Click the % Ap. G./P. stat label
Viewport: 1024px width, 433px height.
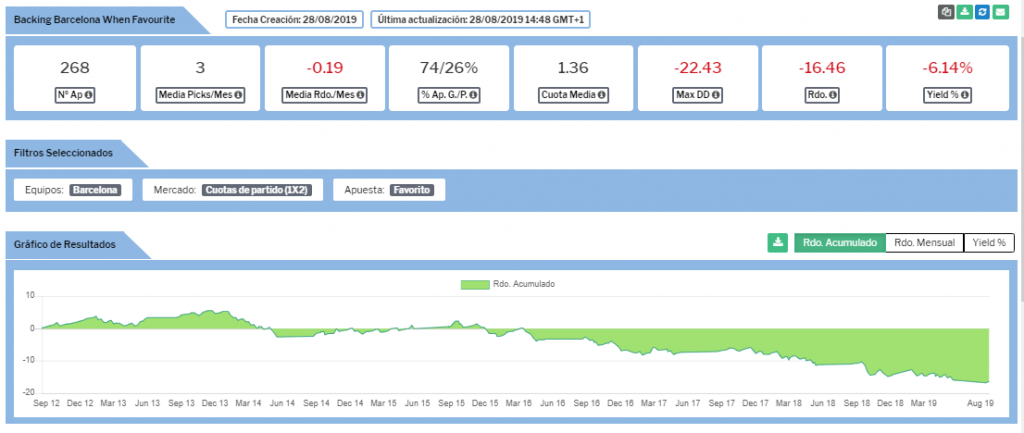(444, 97)
